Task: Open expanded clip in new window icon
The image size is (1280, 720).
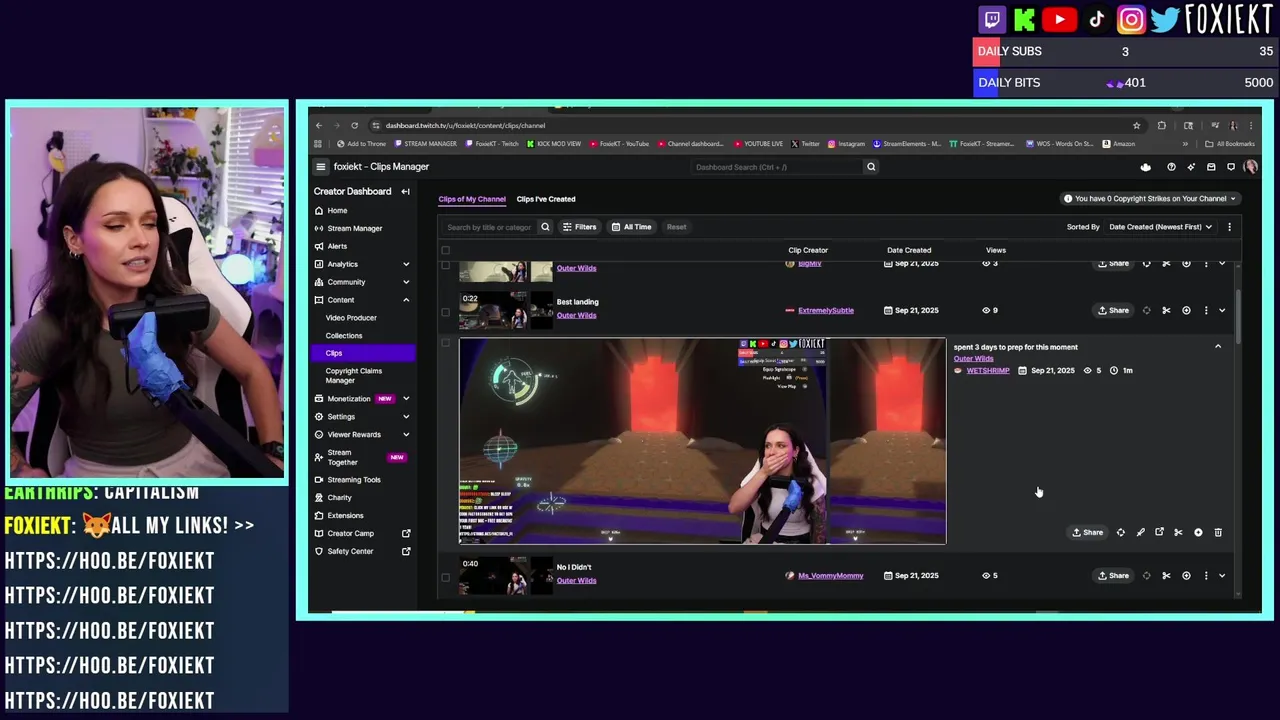Action: (x=1159, y=532)
